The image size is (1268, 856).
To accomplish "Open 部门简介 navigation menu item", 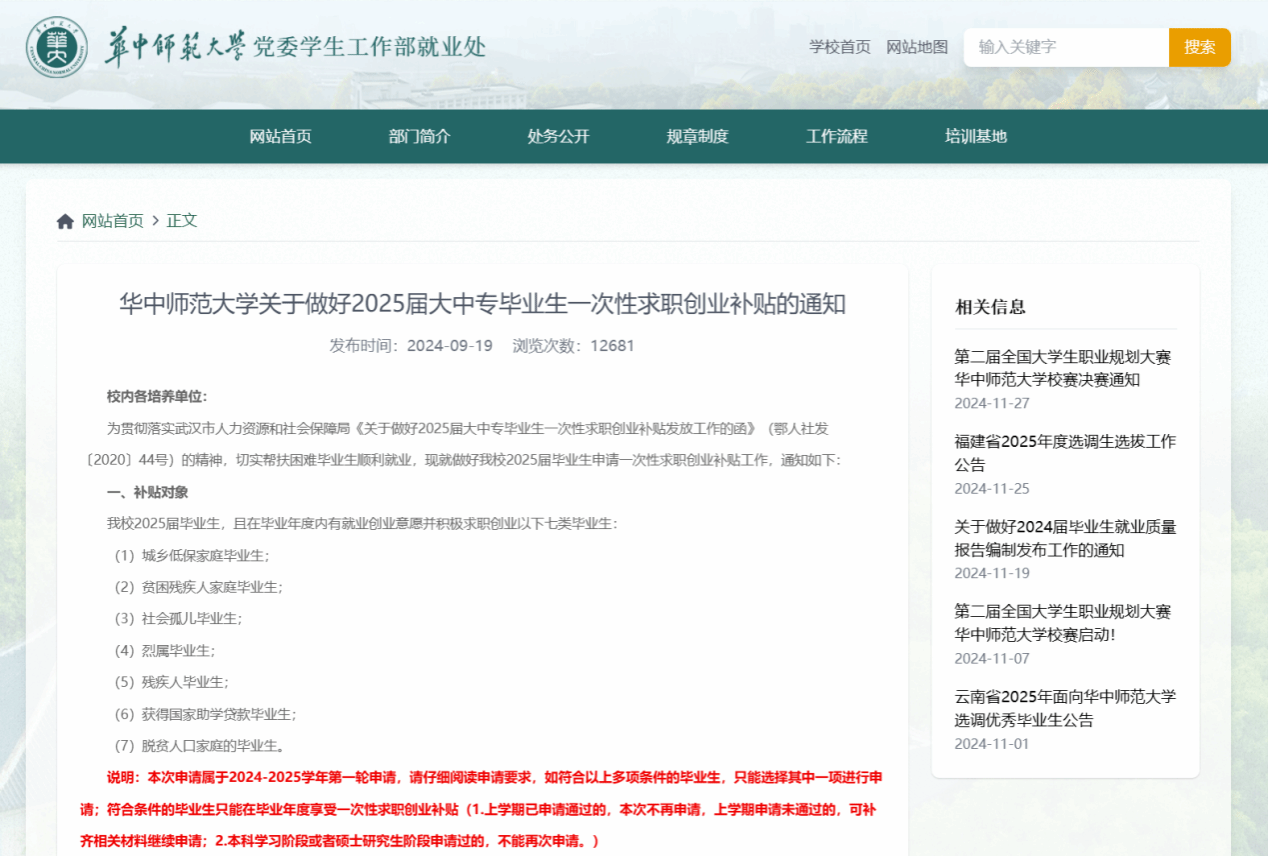I will 419,137.
